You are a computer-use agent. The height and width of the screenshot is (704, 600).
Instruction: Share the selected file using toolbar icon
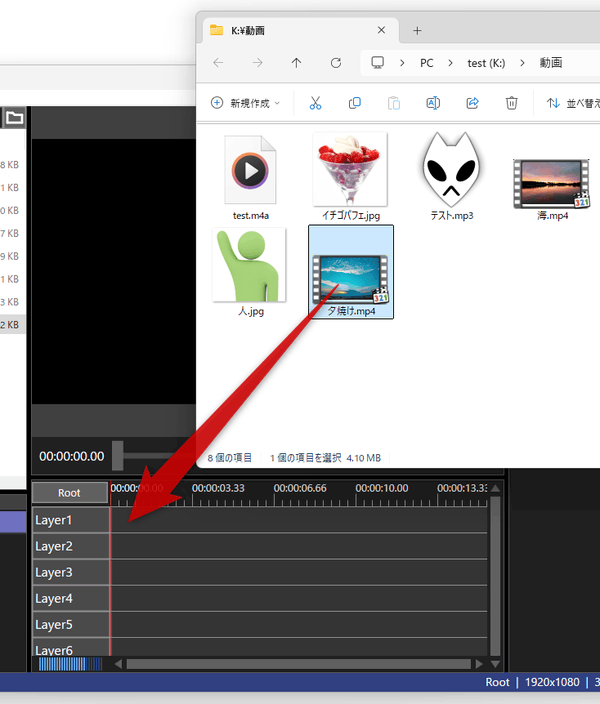coord(472,103)
